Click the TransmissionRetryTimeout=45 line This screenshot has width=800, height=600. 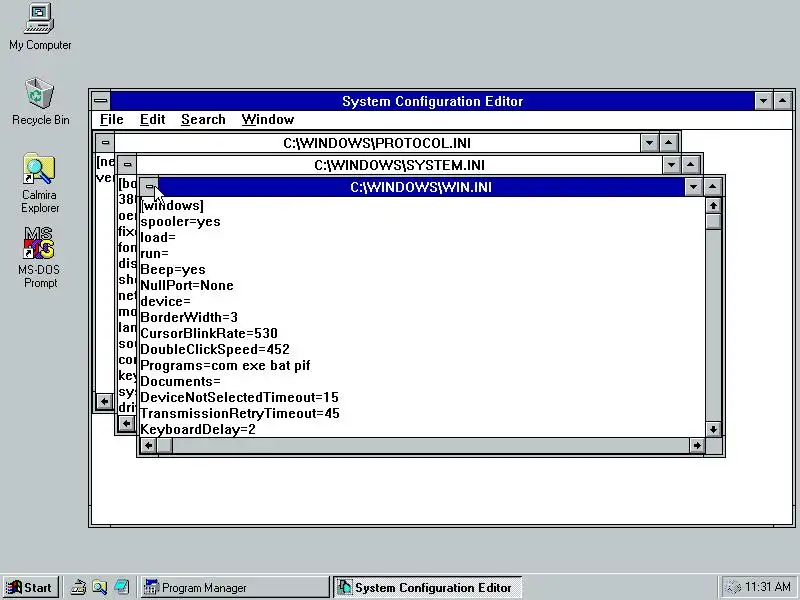(x=240, y=413)
